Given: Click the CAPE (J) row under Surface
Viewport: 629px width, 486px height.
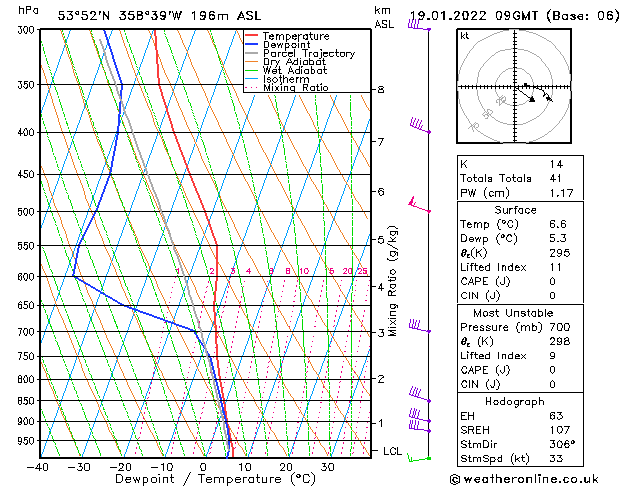Looking at the screenshot, I should (x=482, y=281).
